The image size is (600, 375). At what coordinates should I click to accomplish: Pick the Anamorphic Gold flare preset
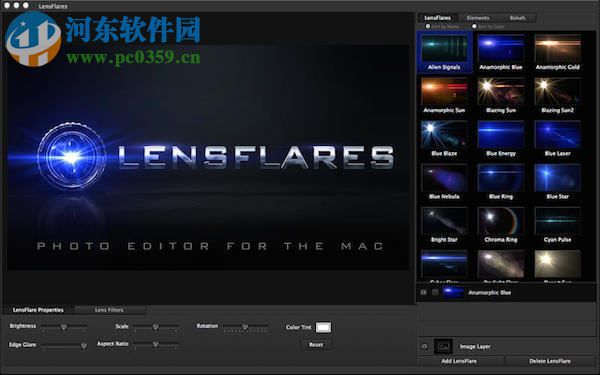coord(558,52)
